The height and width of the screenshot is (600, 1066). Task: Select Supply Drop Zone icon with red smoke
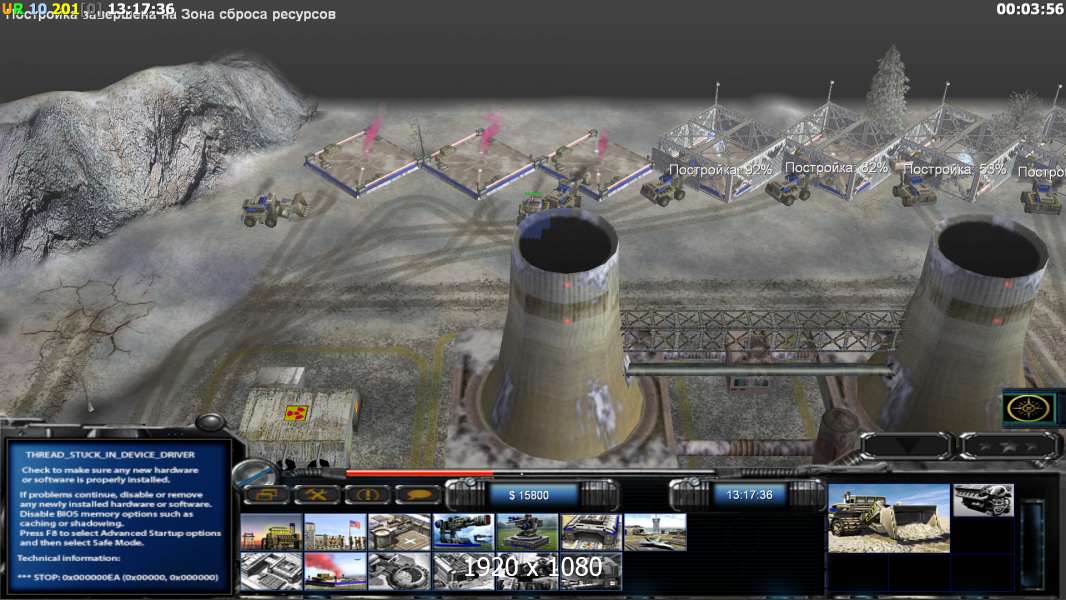point(335,571)
